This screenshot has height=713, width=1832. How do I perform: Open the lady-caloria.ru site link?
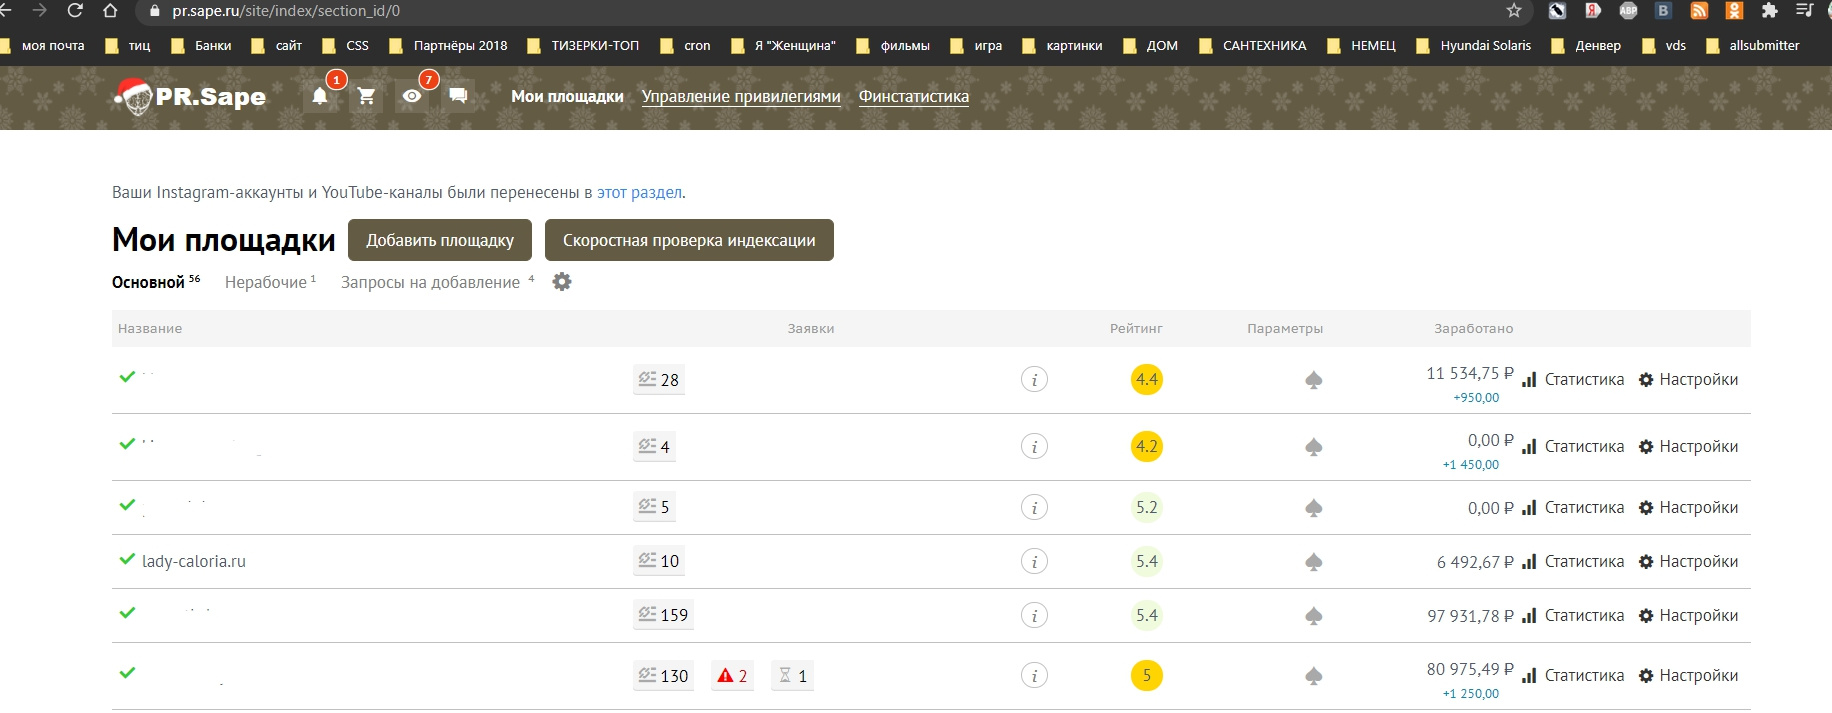194,562
